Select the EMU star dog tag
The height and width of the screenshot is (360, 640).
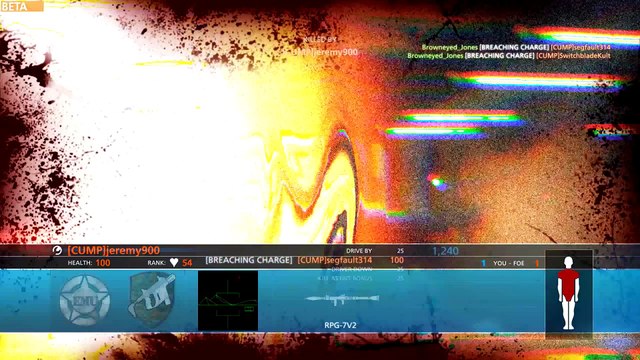[84, 300]
